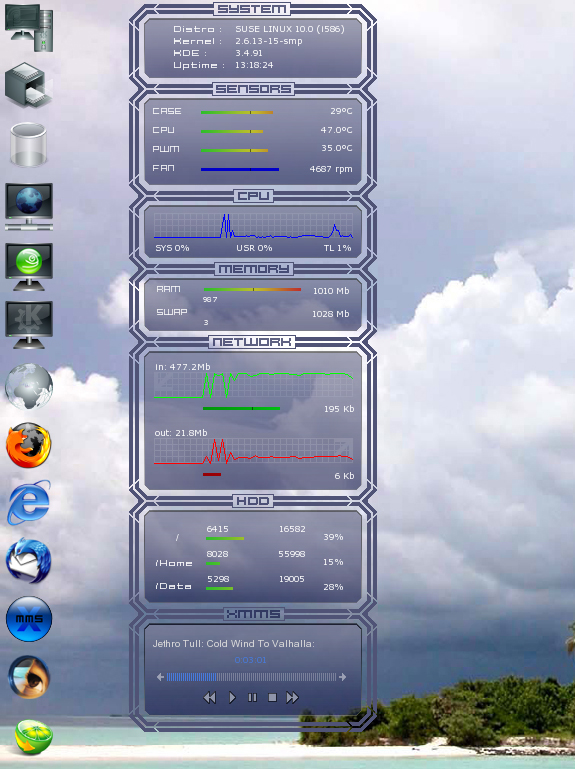Skip to next track in XMMS
The height and width of the screenshot is (769, 575).
pos(292,697)
